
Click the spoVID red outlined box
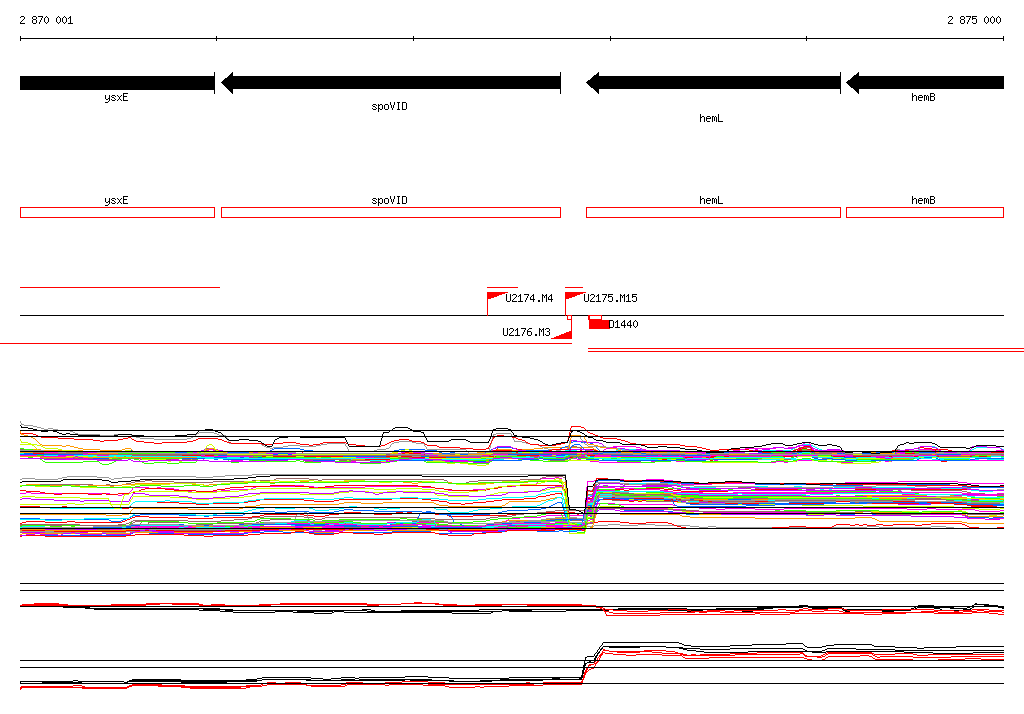391,212
